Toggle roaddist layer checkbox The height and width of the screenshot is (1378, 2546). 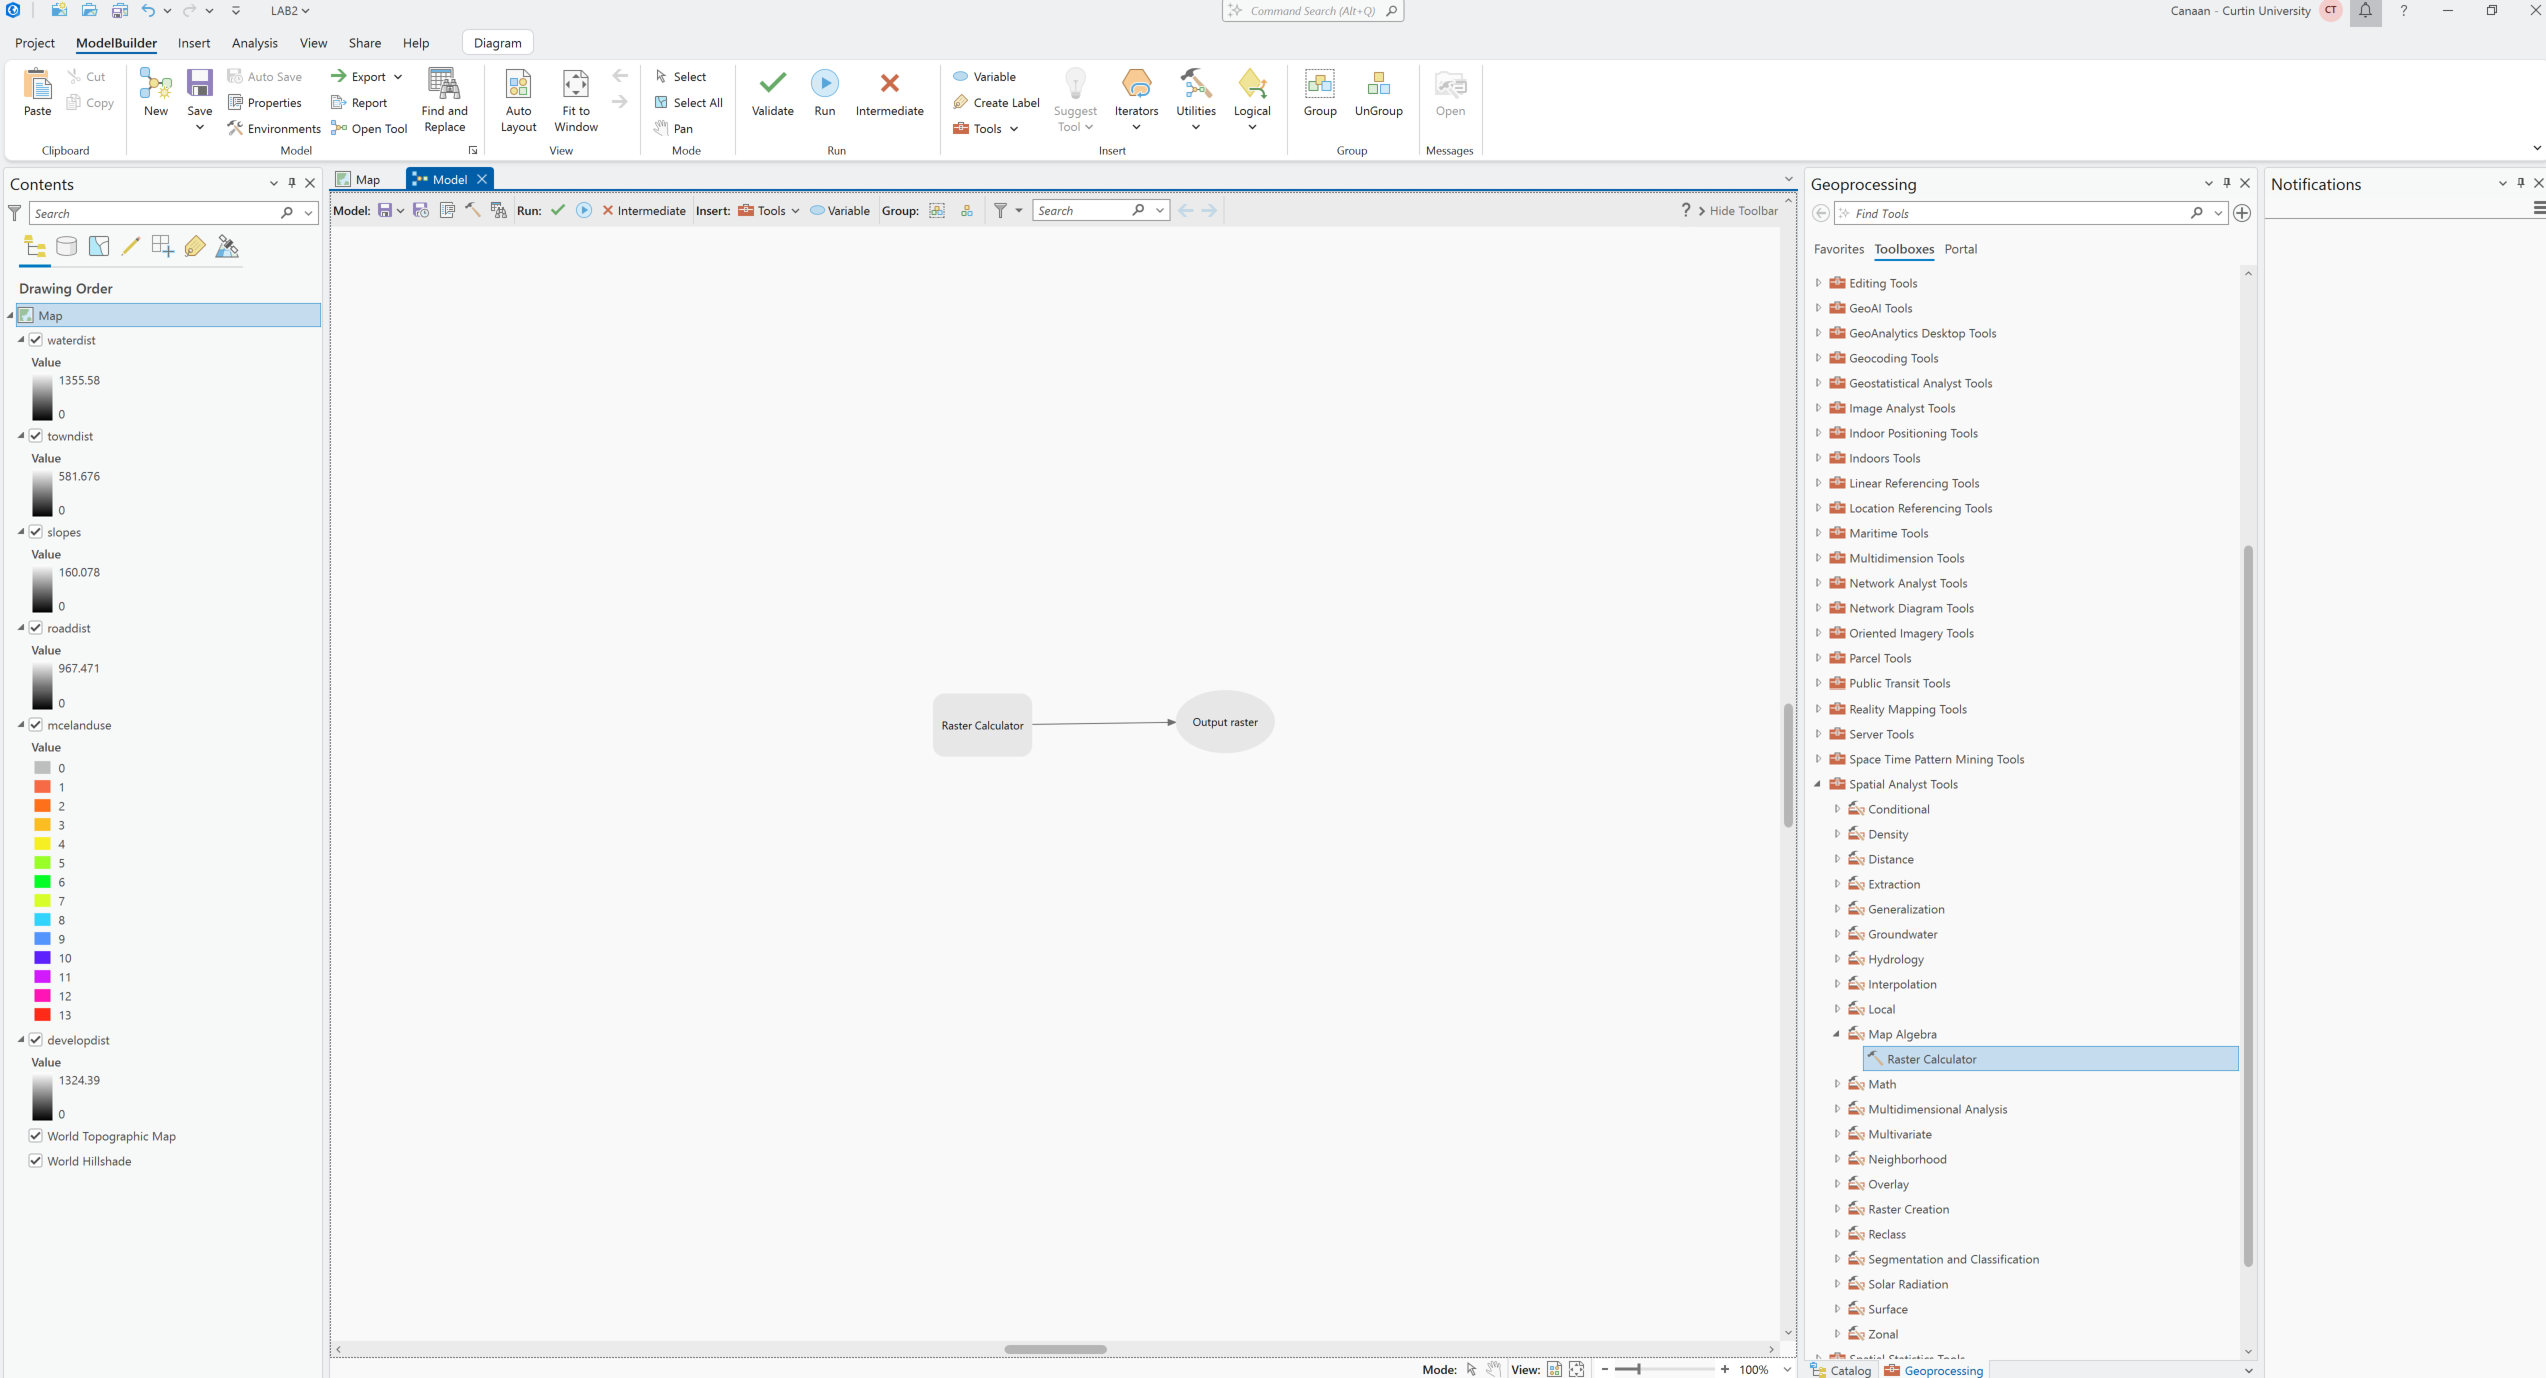coord(36,628)
